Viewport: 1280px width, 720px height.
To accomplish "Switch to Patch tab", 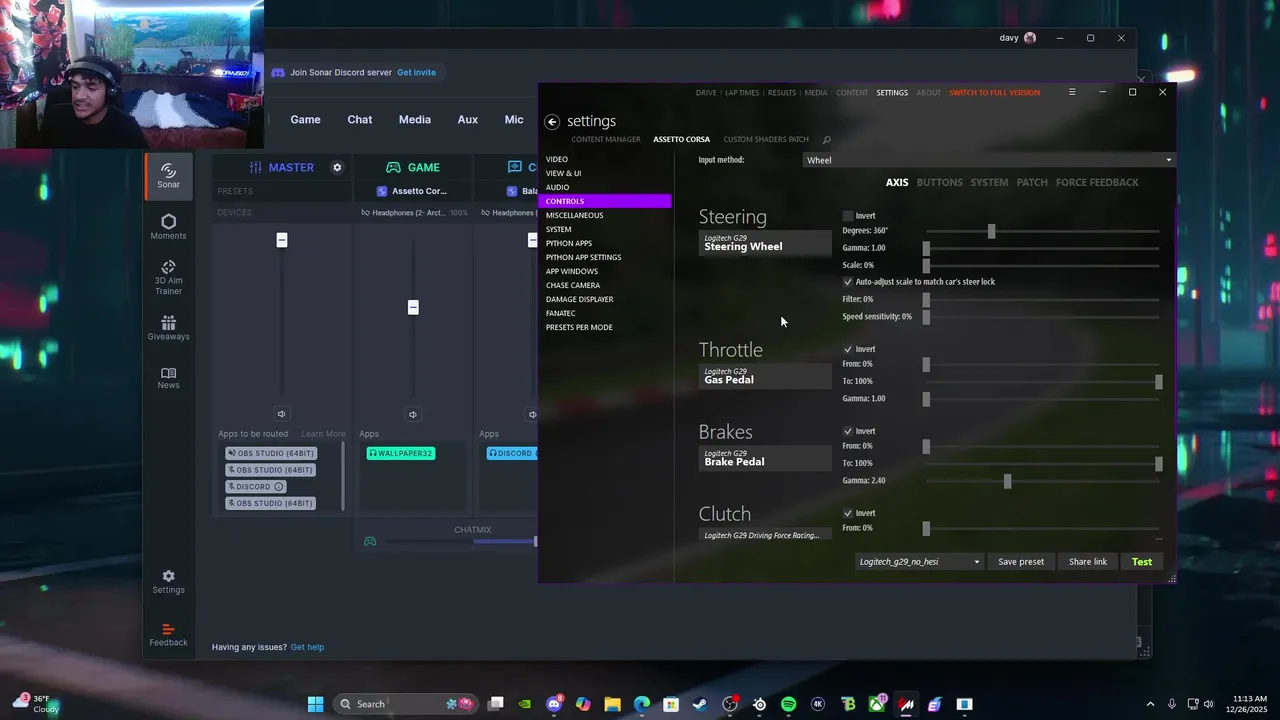I will click(1032, 182).
